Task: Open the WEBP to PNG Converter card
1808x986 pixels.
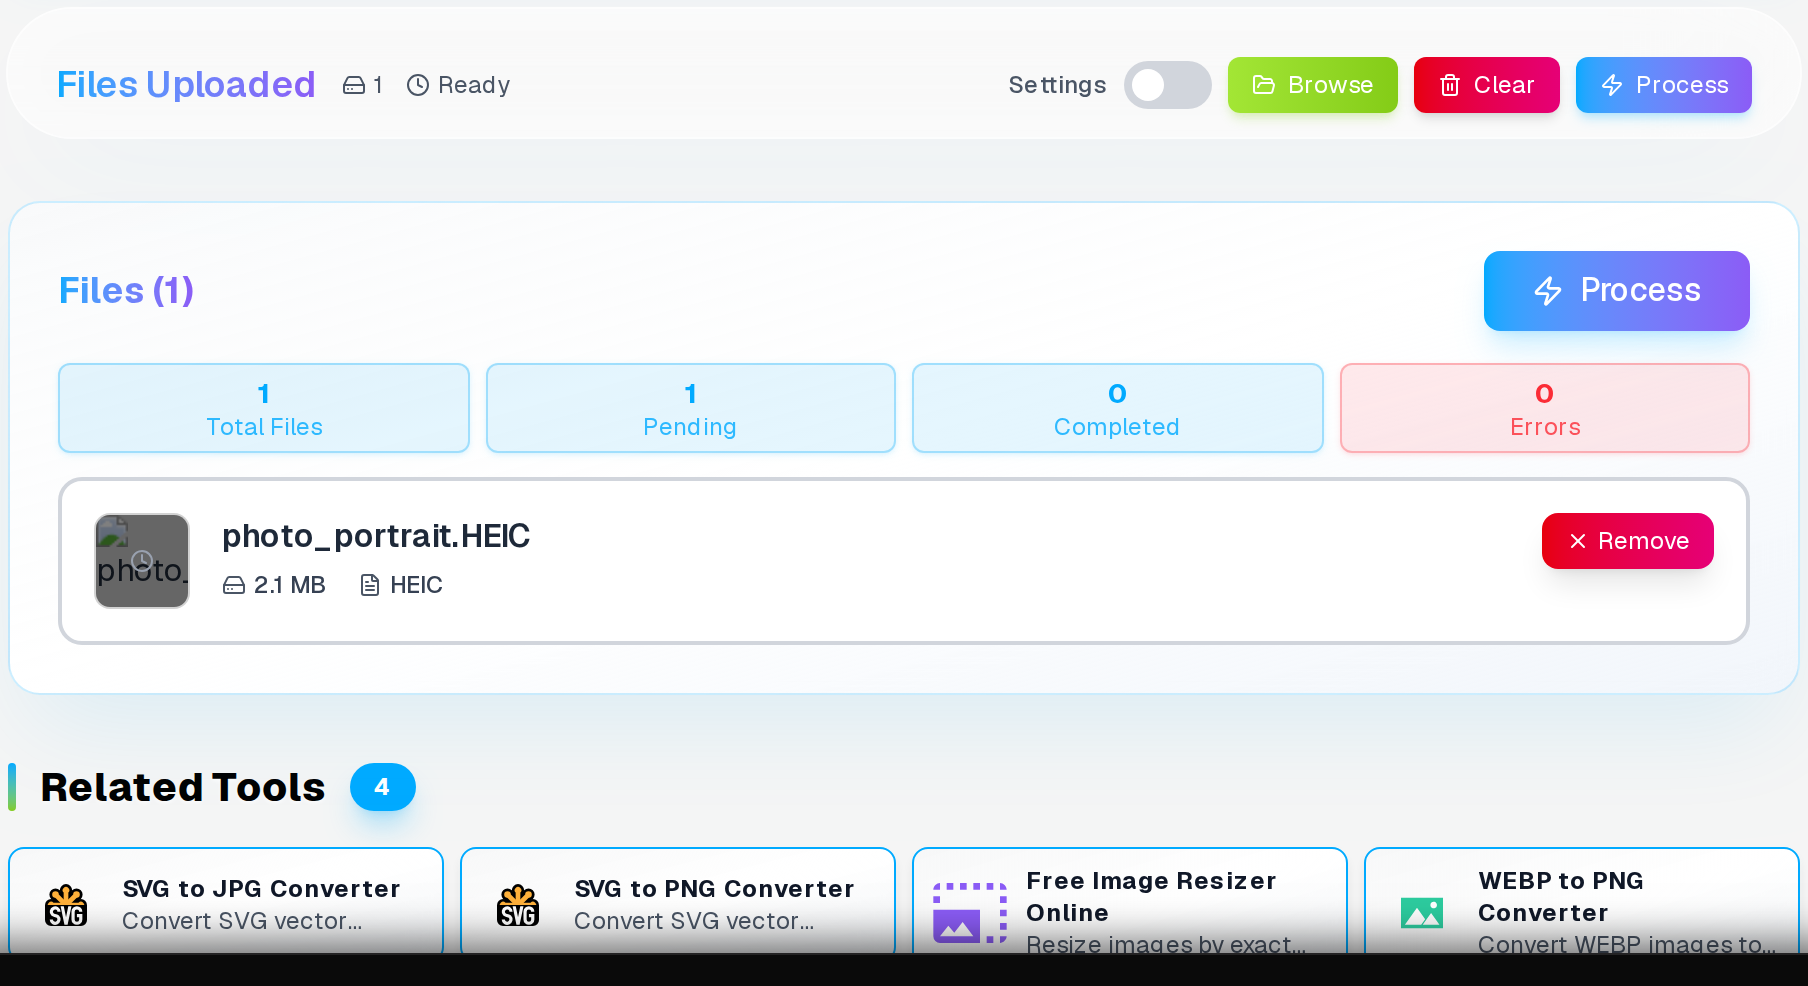Action: point(1582,902)
